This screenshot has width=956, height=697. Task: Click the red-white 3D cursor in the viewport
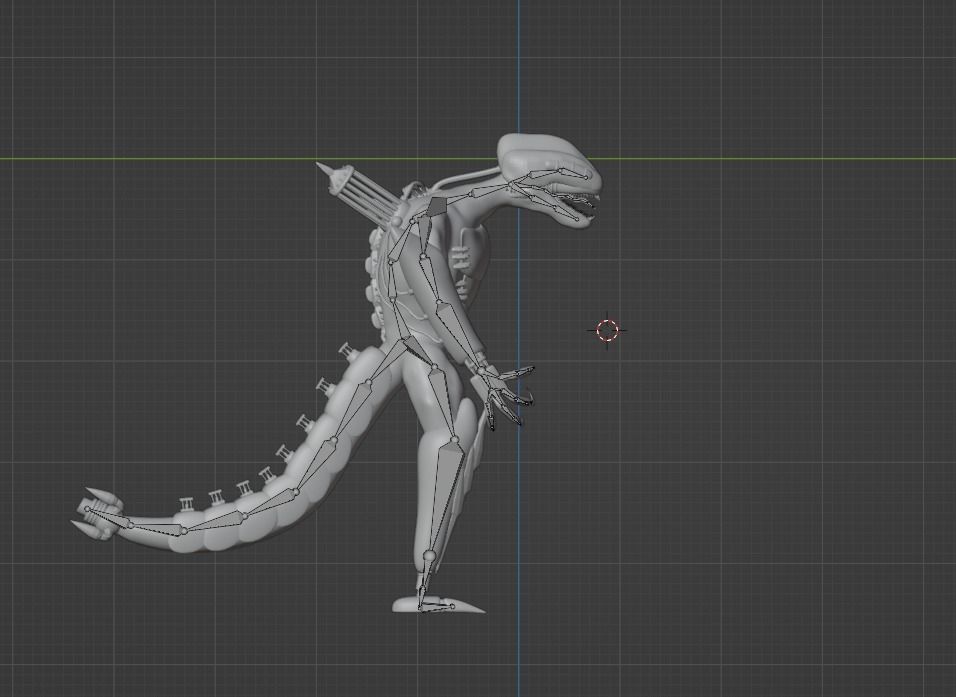(607, 330)
